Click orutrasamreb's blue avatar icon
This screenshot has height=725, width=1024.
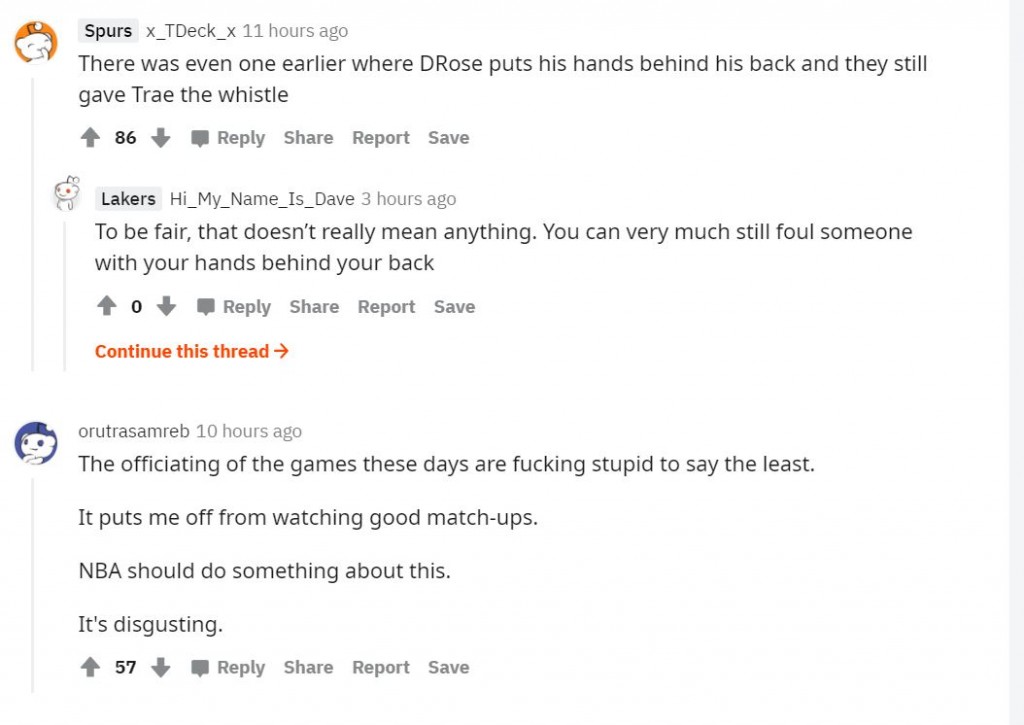coord(35,441)
